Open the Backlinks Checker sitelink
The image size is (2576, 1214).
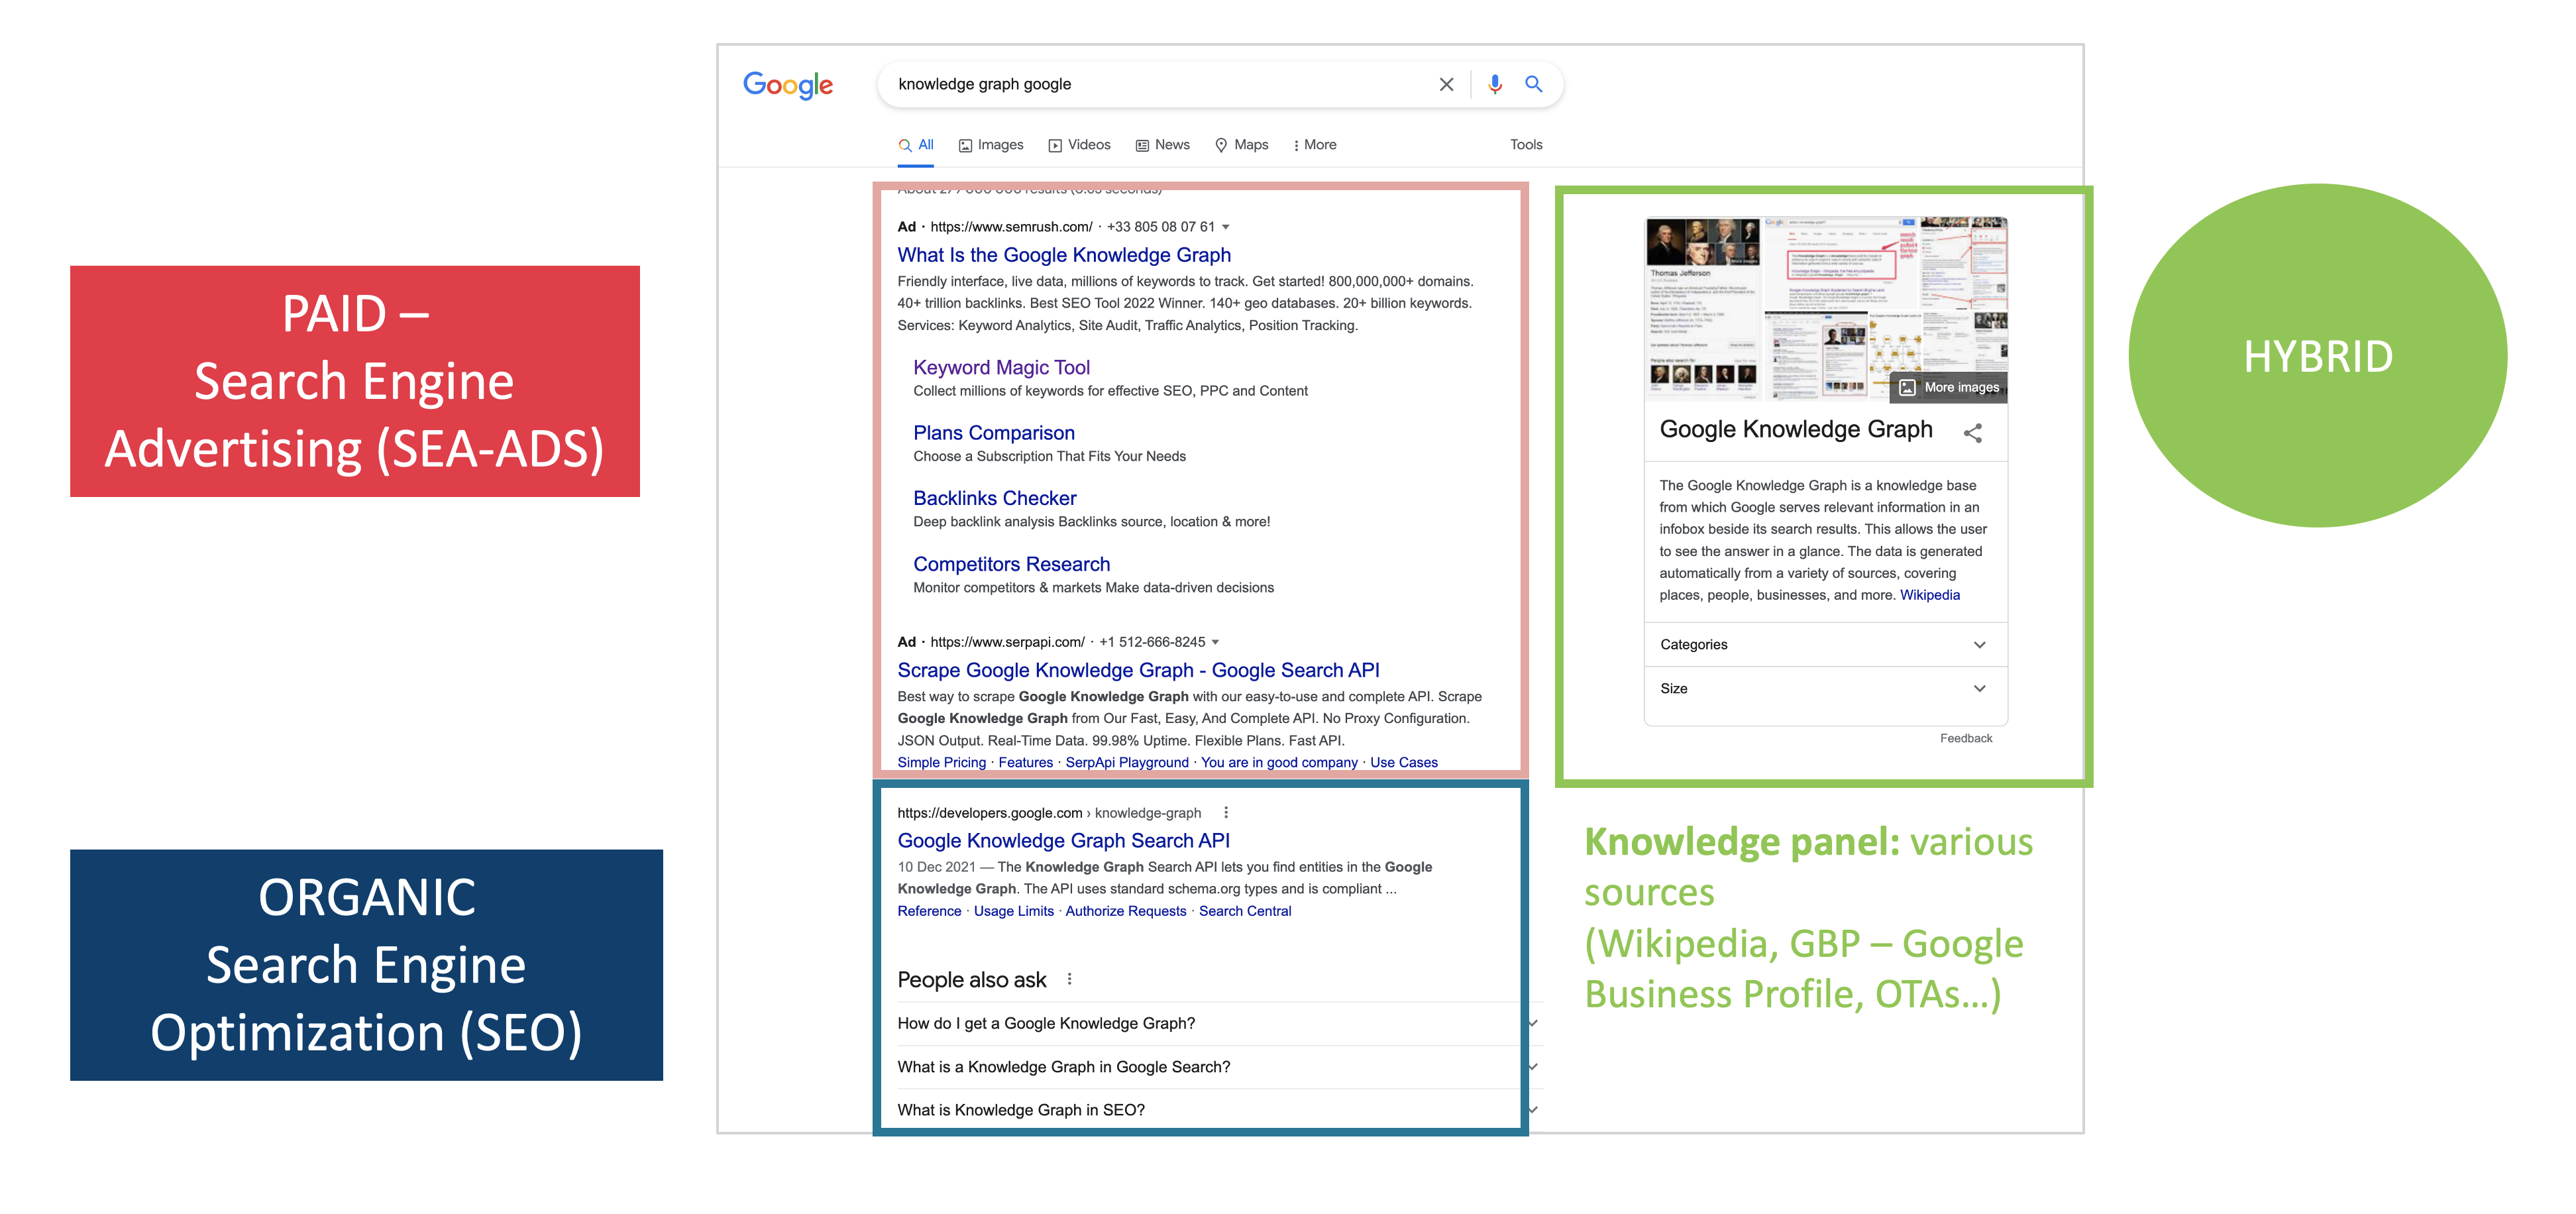tap(995, 498)
